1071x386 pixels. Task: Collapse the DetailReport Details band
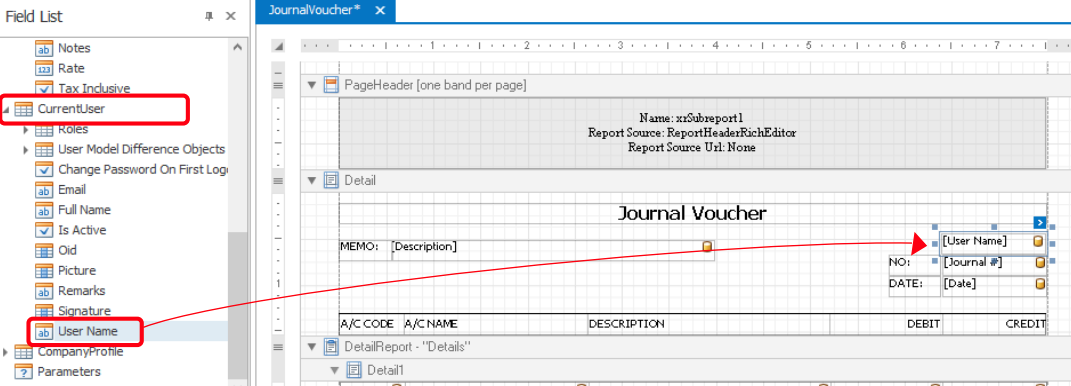pyautogui.click(x=312, y=346)
